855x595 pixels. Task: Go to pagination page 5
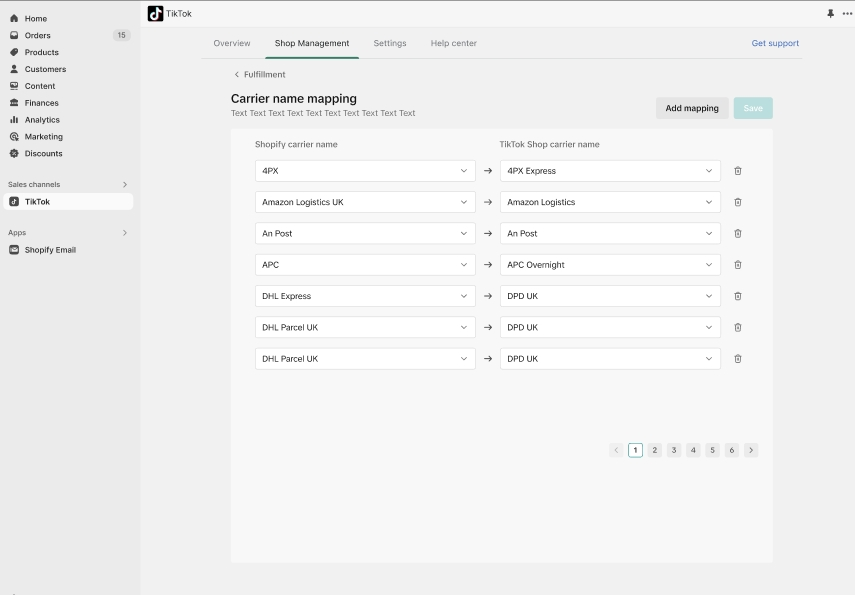click(x=712, y=450)
